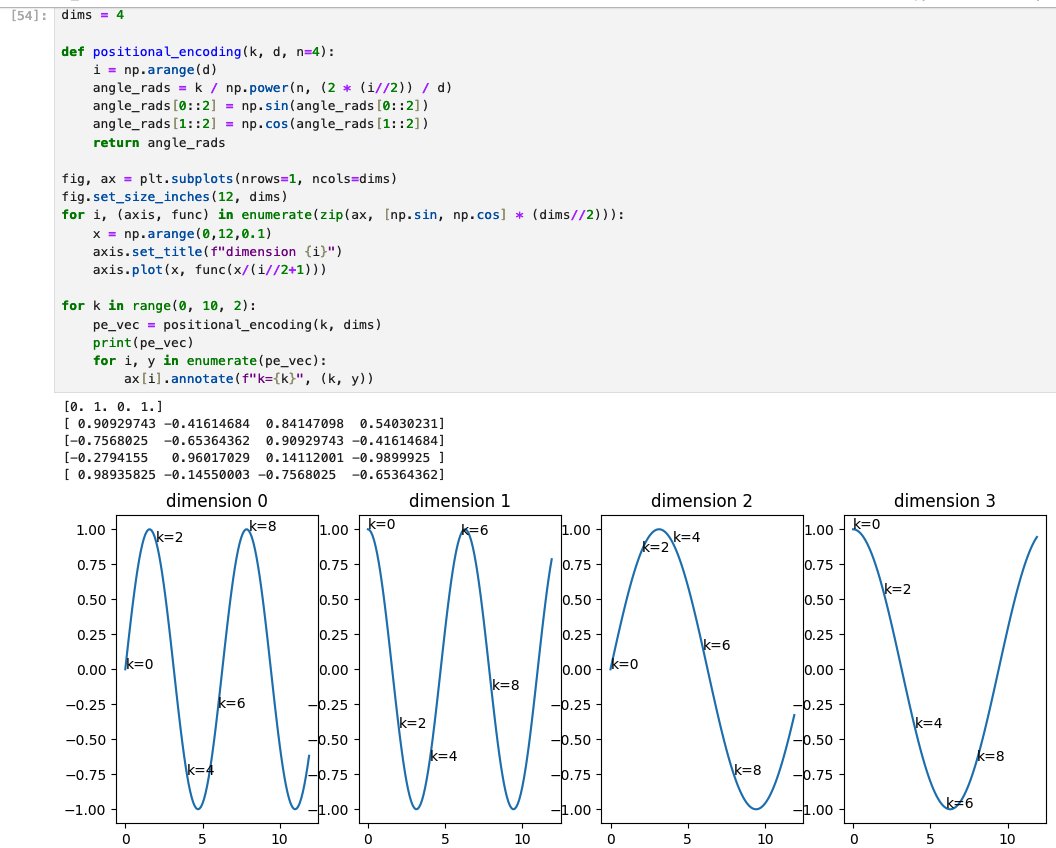Click the k=0 annotation in dimension 0 plot

tap(139, 664)
